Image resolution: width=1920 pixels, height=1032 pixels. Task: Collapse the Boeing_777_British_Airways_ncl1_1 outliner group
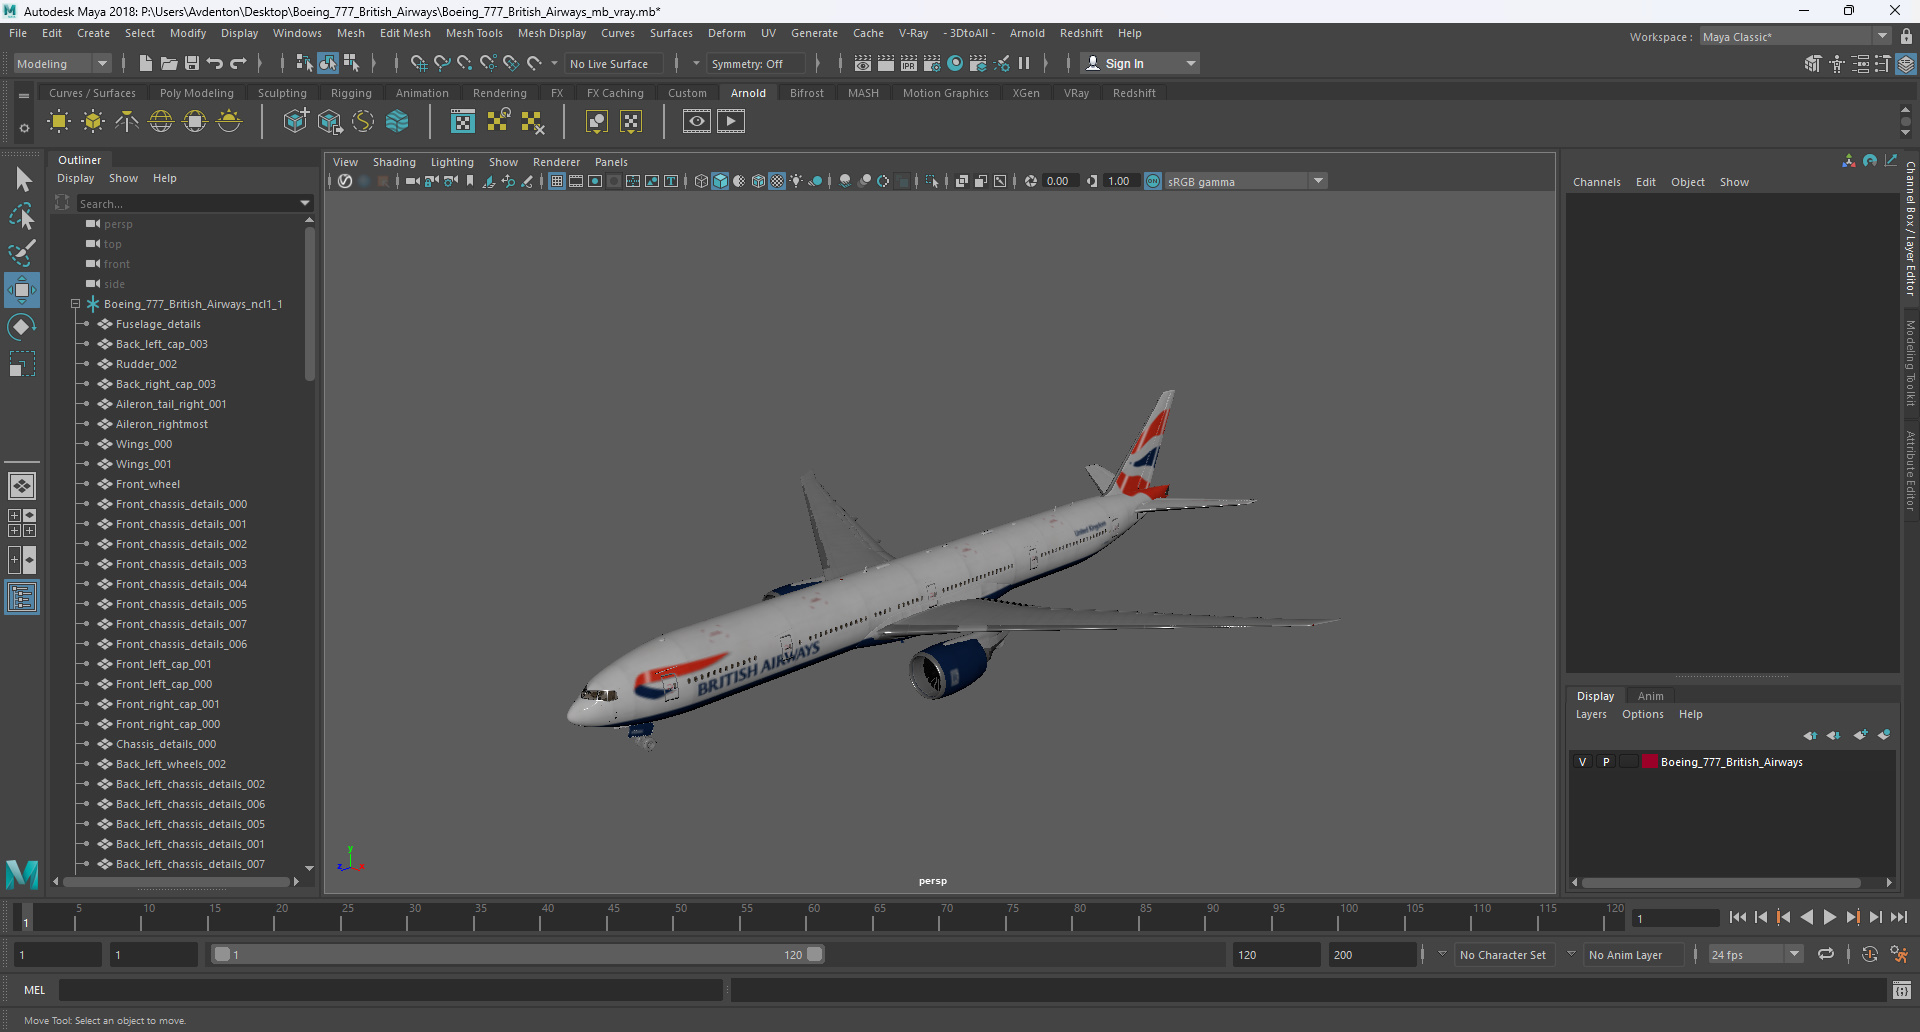pos(76,304)
